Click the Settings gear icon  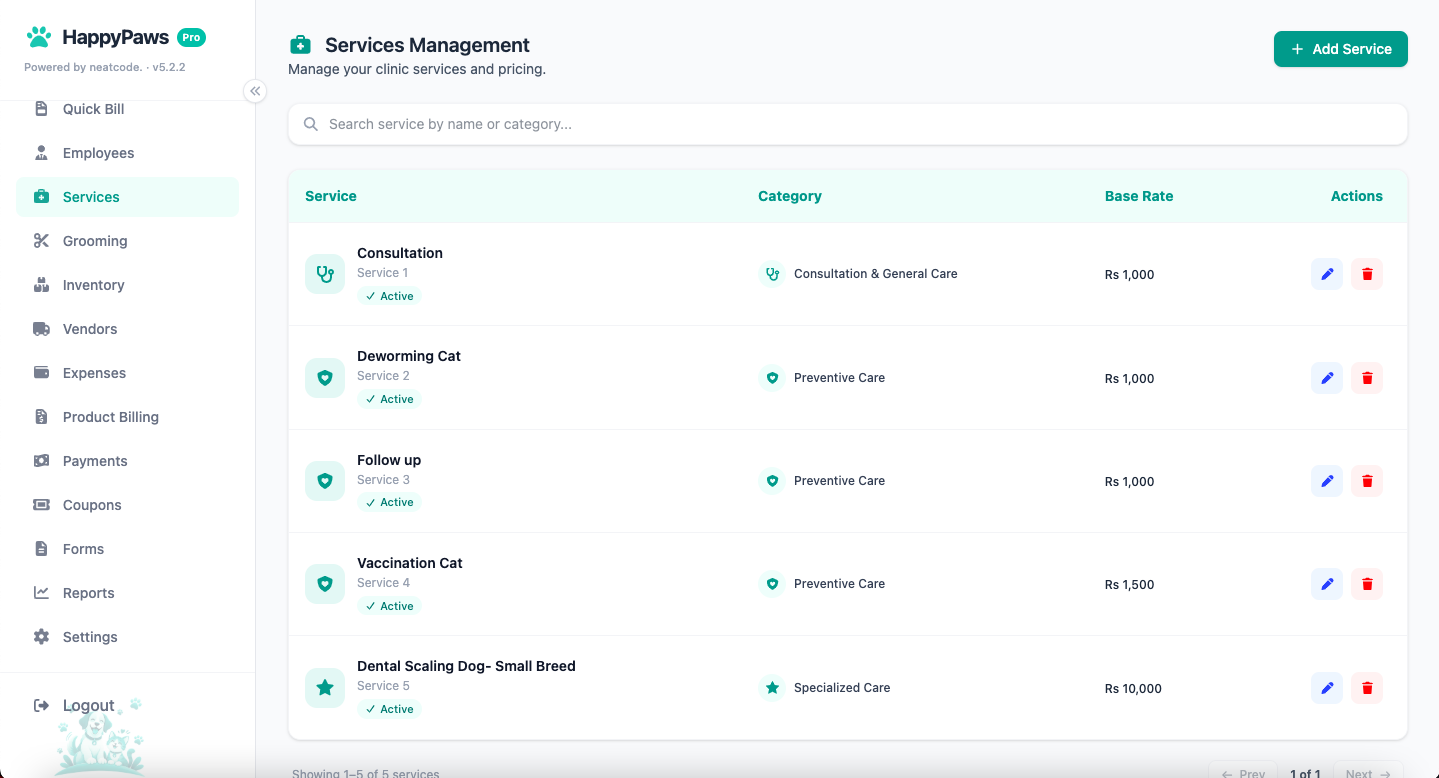(x=41, y=636)
